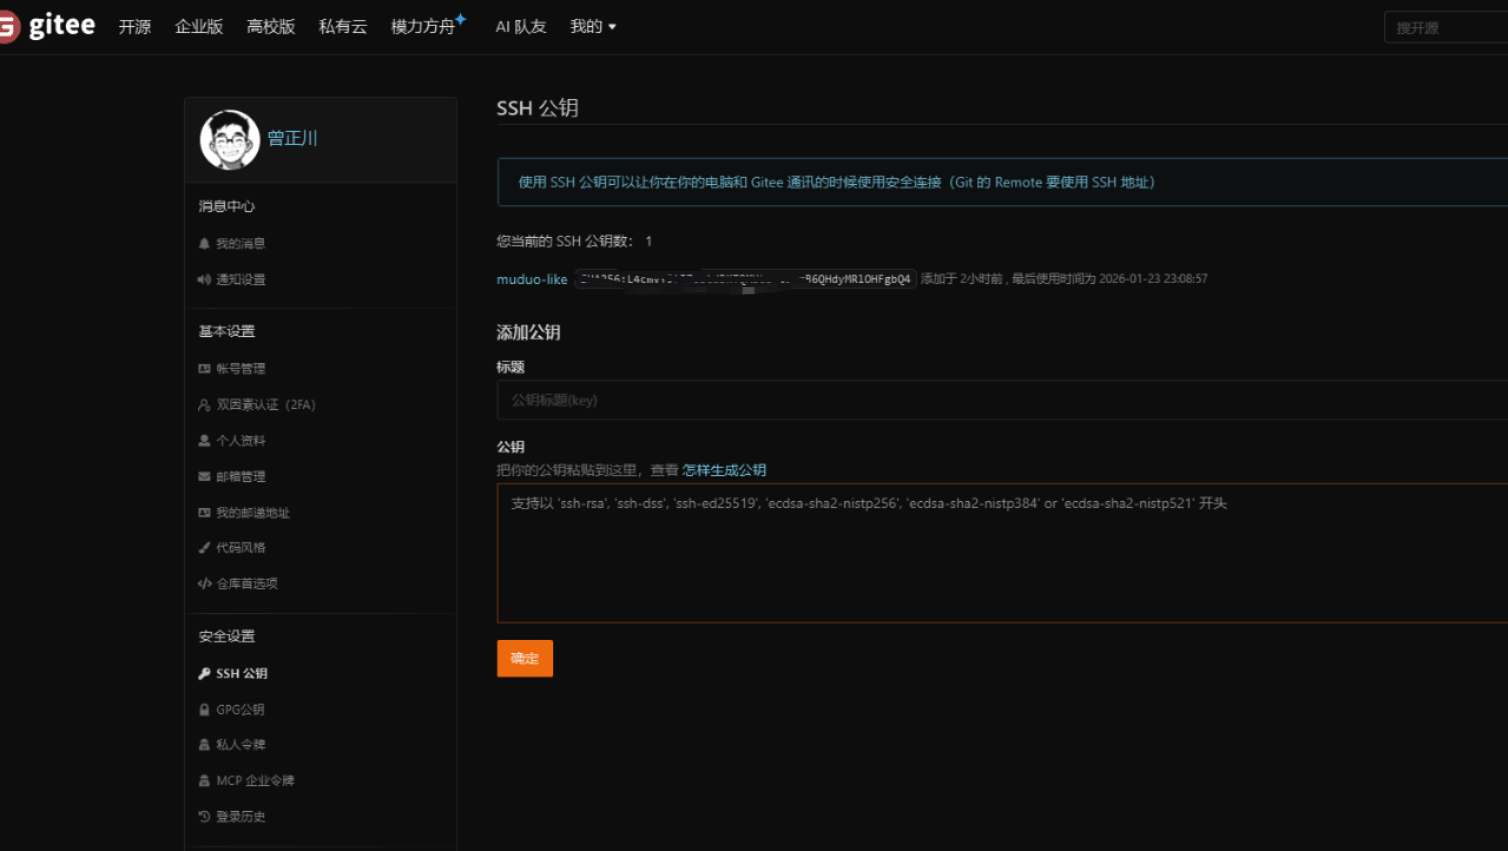1508x851 pixels.
Task: Click the 仓库首选项 code icon
Action: click(x=204, y=583)
